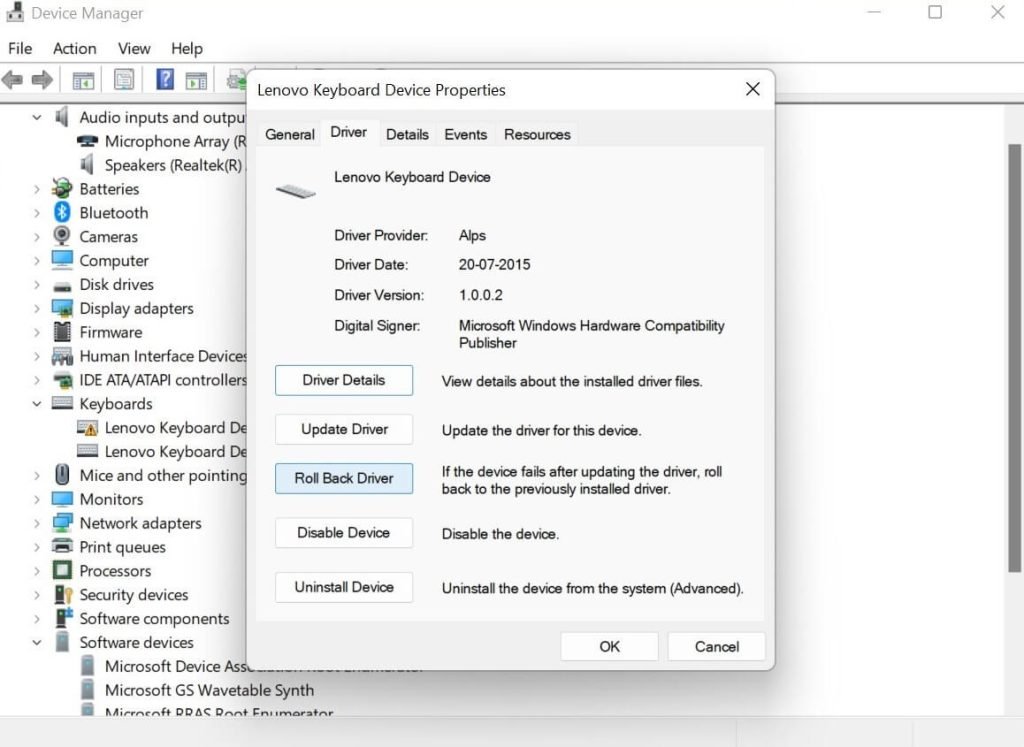Click the driver version value 1.0.0.2

481,295
